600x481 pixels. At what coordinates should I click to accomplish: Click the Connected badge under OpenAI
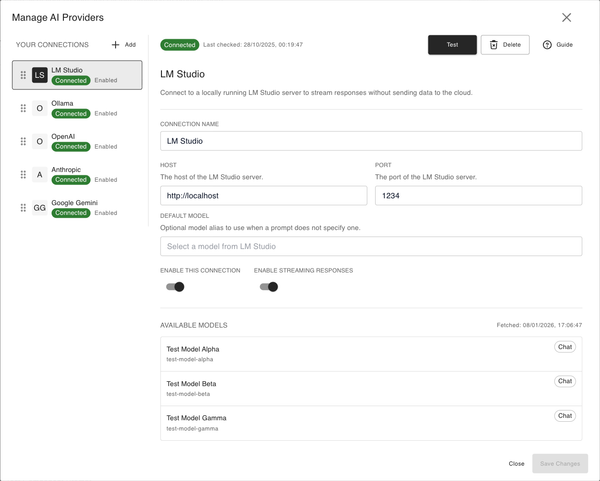coord(71,147)
